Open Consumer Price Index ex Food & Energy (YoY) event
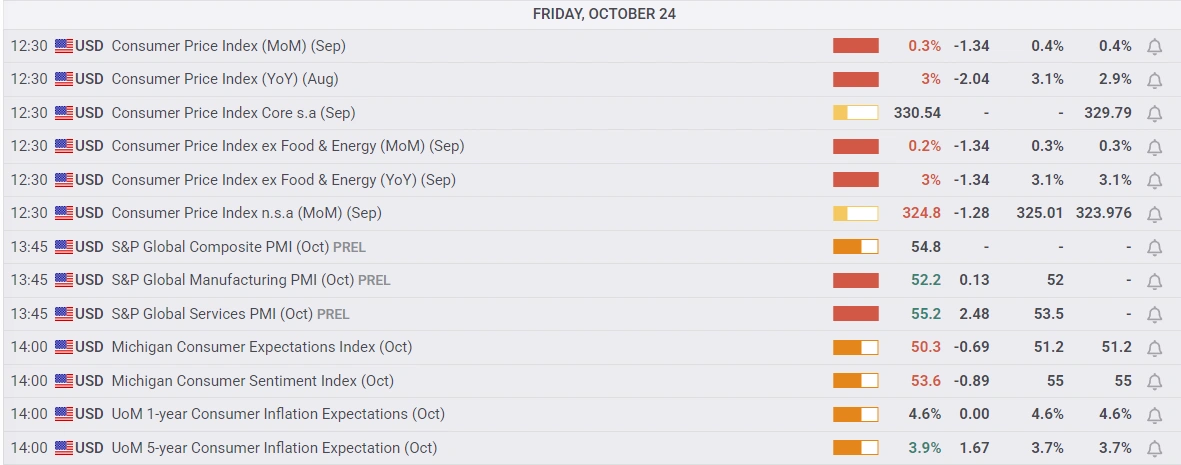This screenshot has height=465, width=1181. pyautogui.click(x=283, y=180)
